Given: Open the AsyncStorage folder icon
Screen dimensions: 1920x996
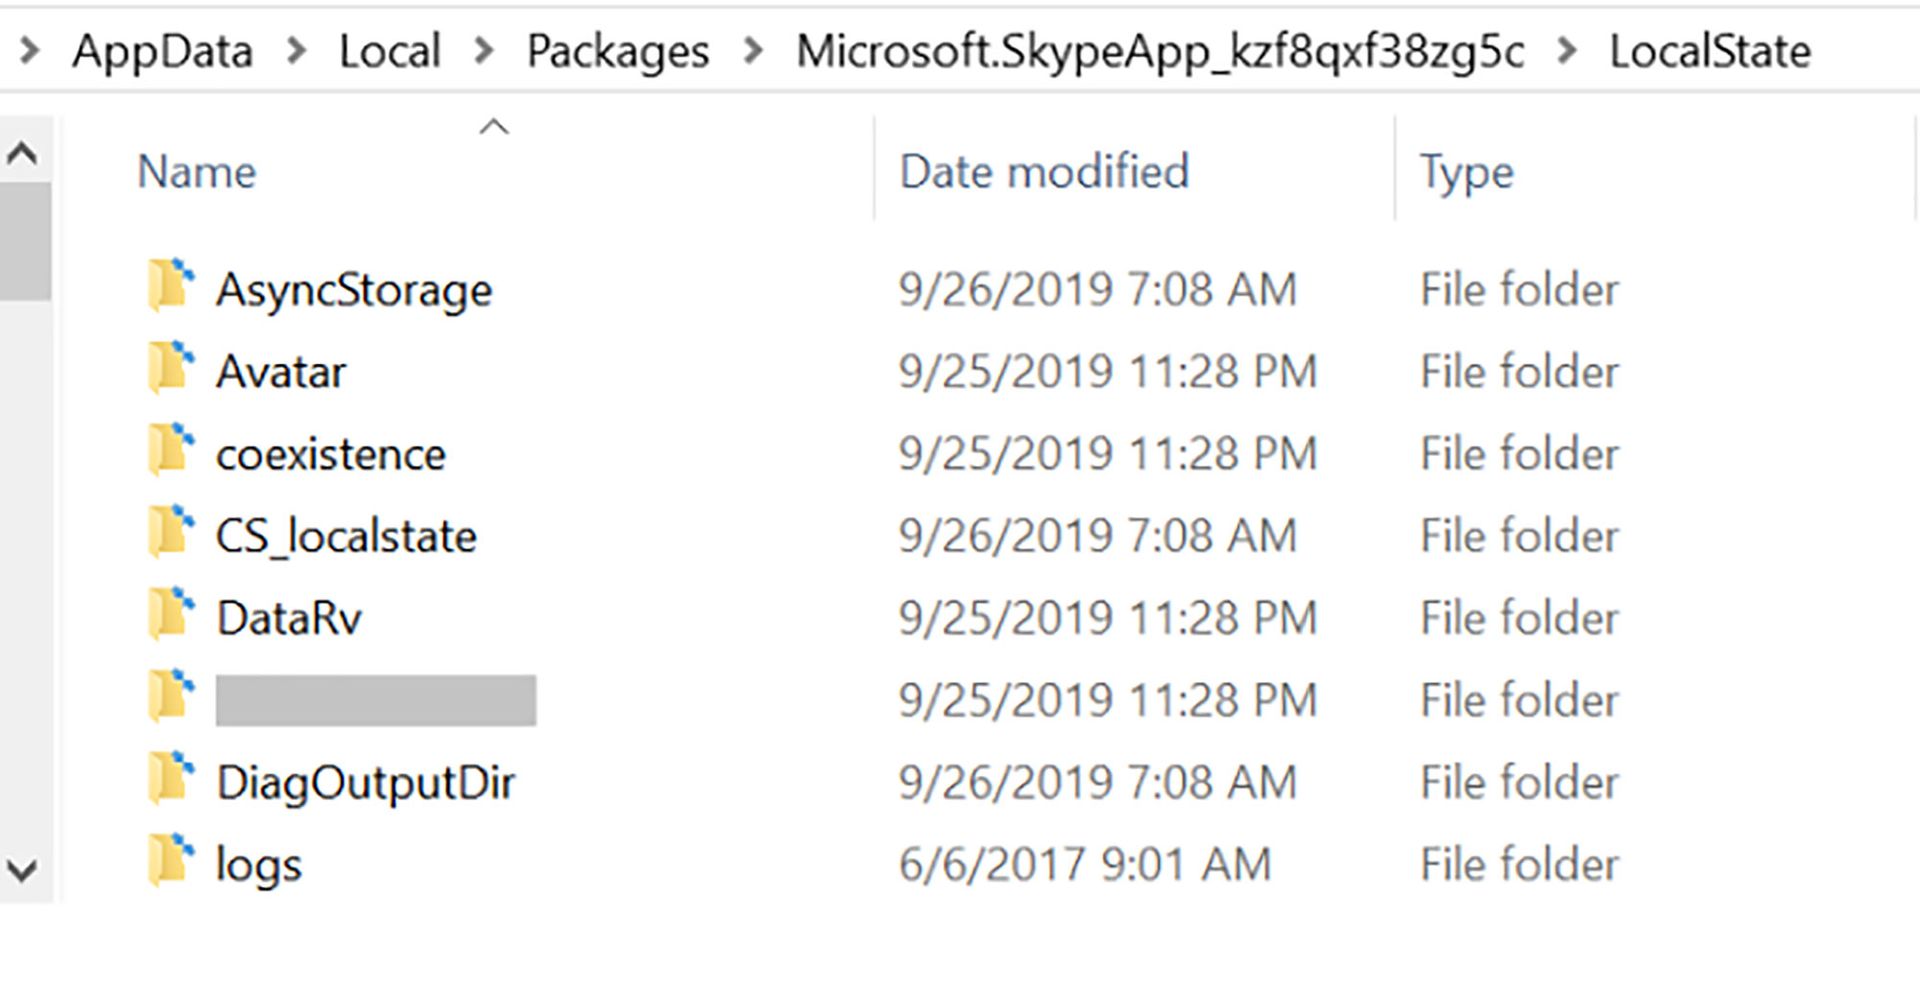Looking at the screenshot, I should point(172,288).
